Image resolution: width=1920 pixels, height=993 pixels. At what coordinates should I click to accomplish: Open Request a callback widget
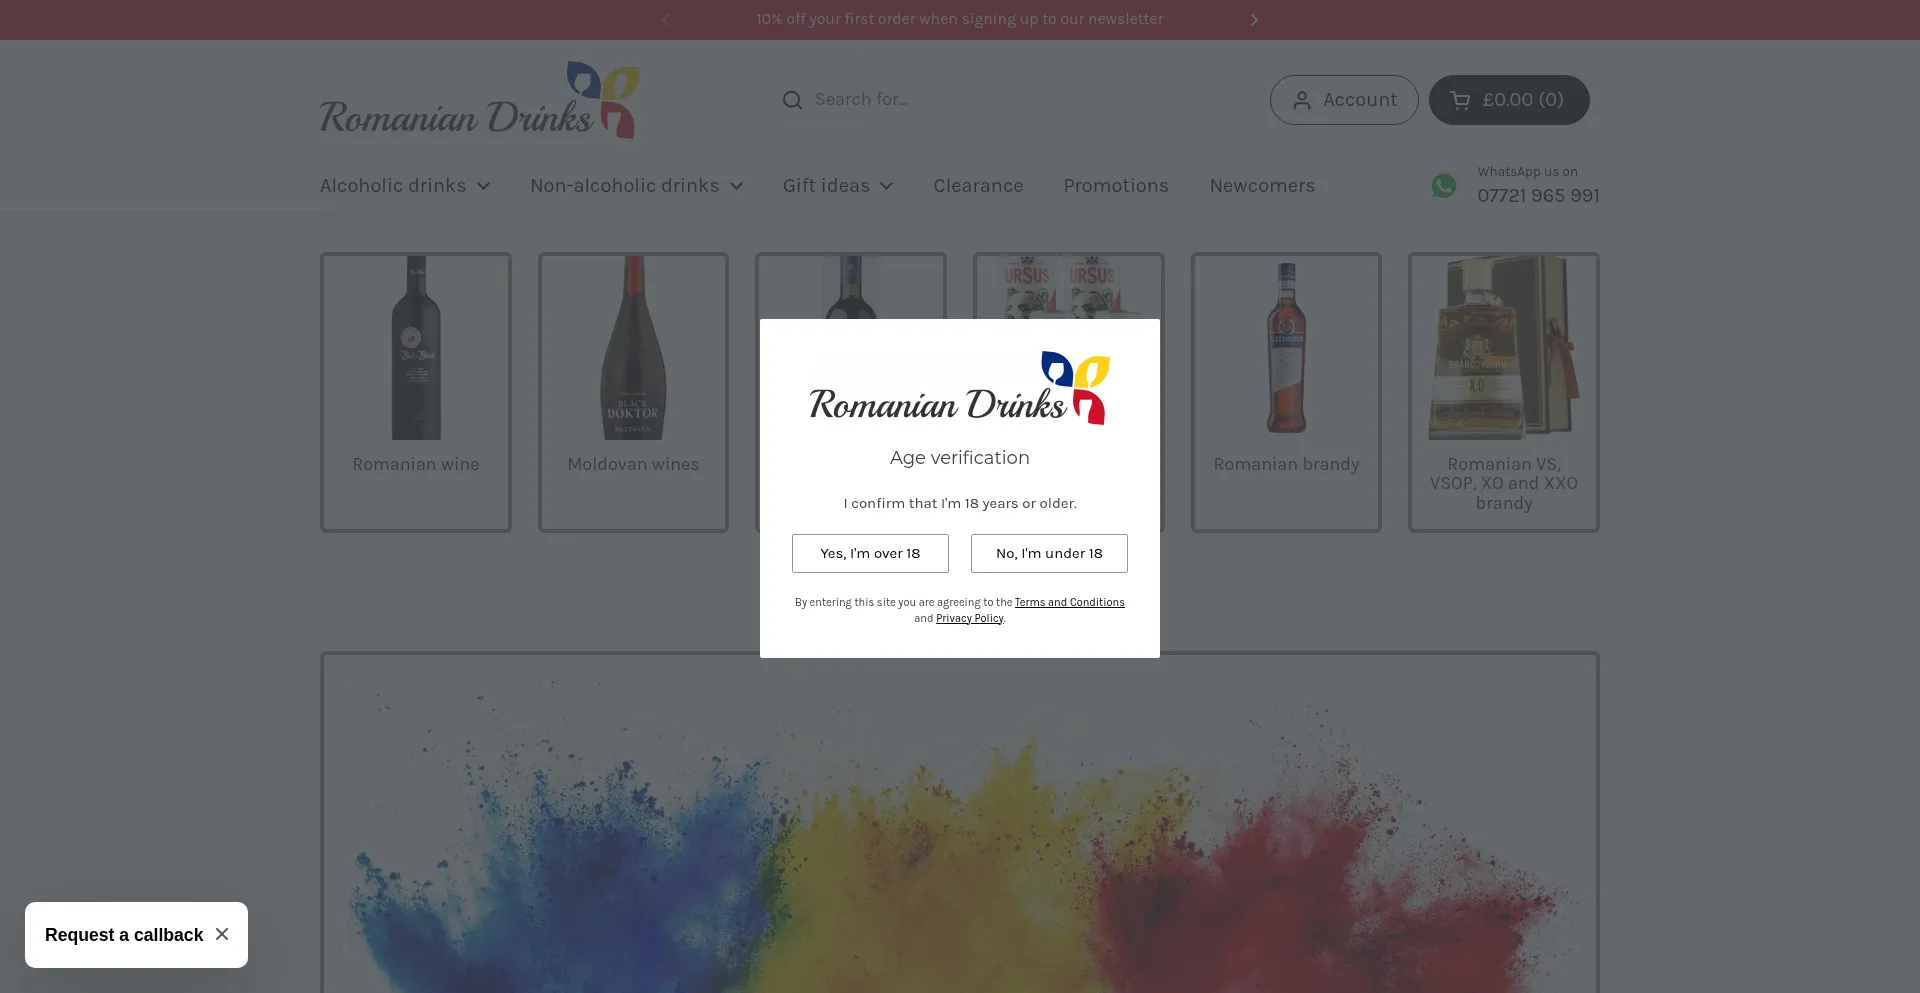pos(124,935)
